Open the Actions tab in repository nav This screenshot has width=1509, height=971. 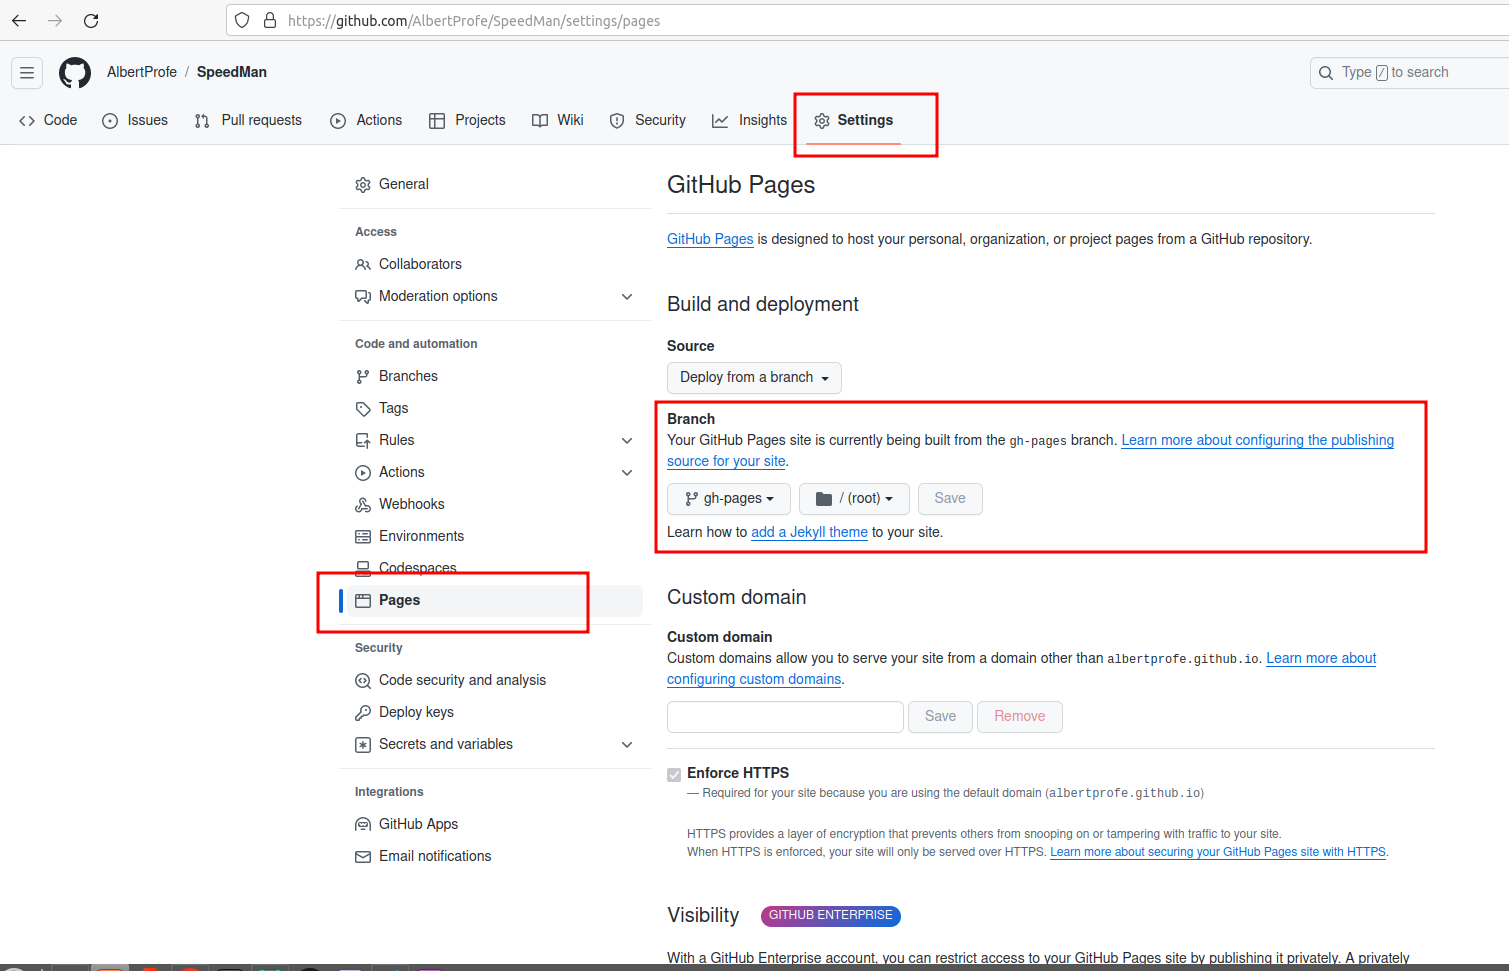[366, 120]
